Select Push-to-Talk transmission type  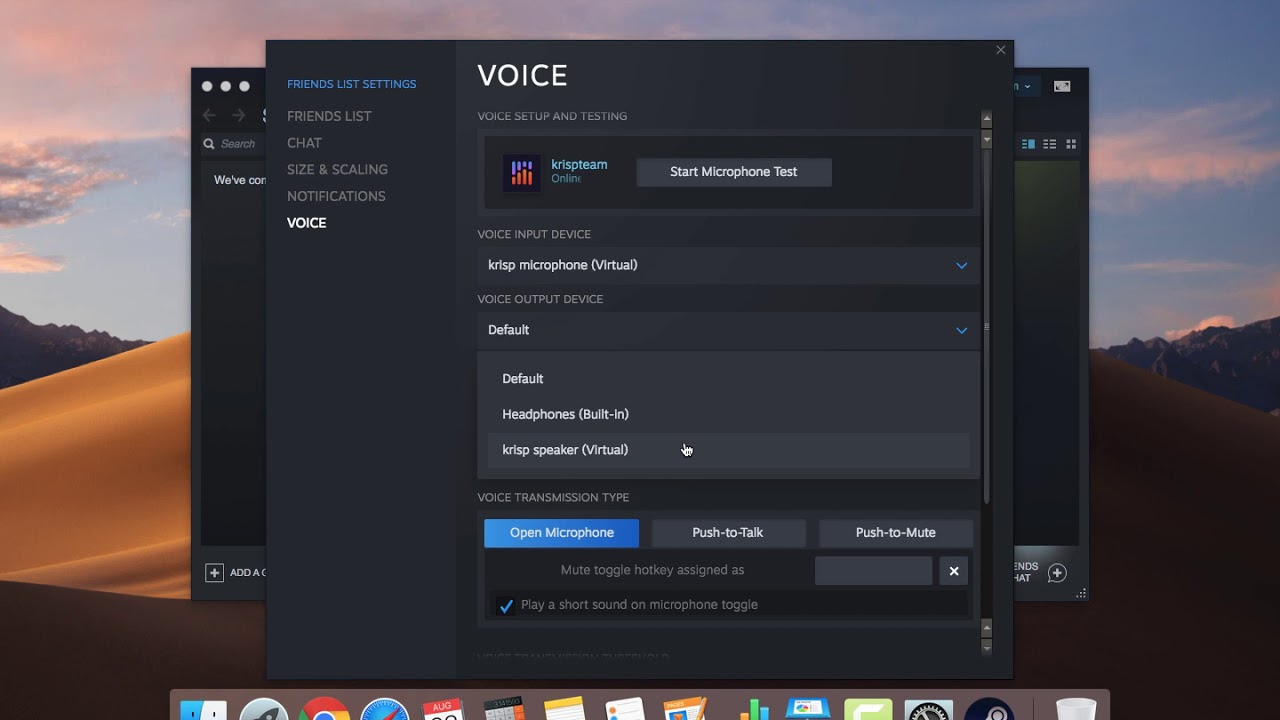pyautogui.click(x=728, y=533)
